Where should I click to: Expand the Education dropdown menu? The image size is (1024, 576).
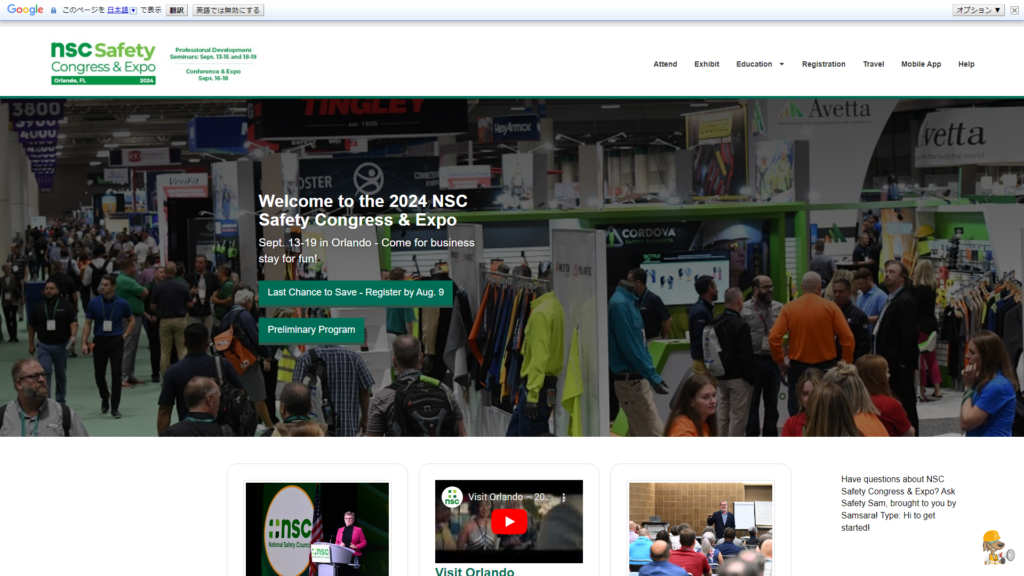pos(760,64)
